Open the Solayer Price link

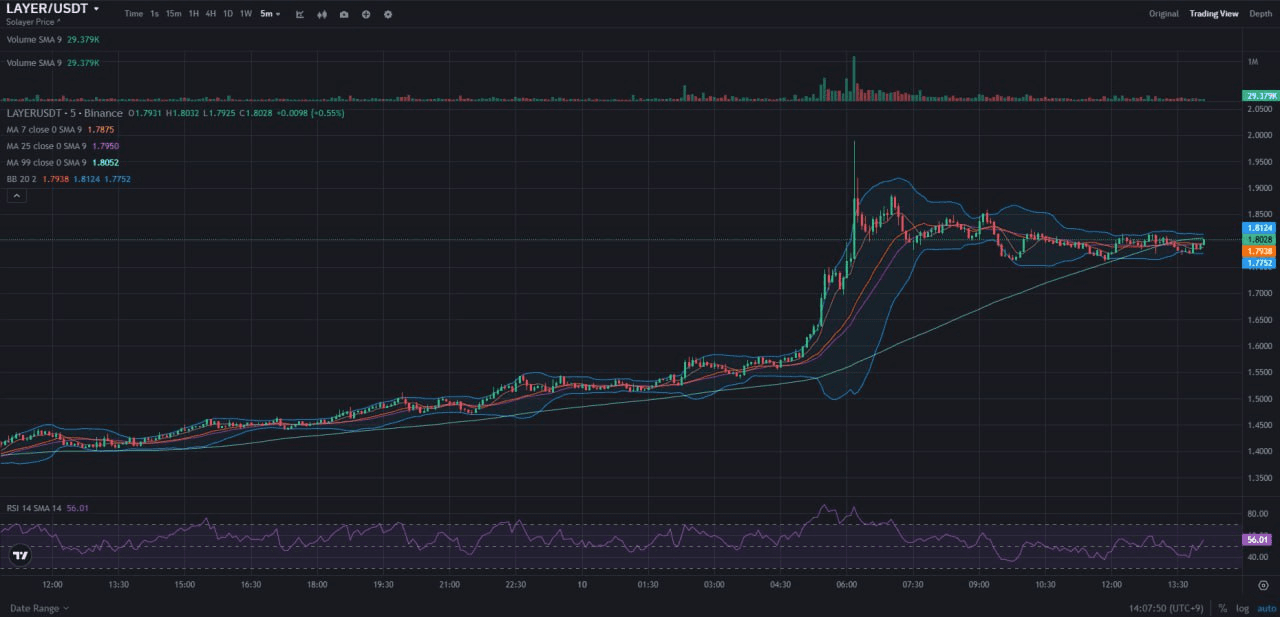click(34, 22)
